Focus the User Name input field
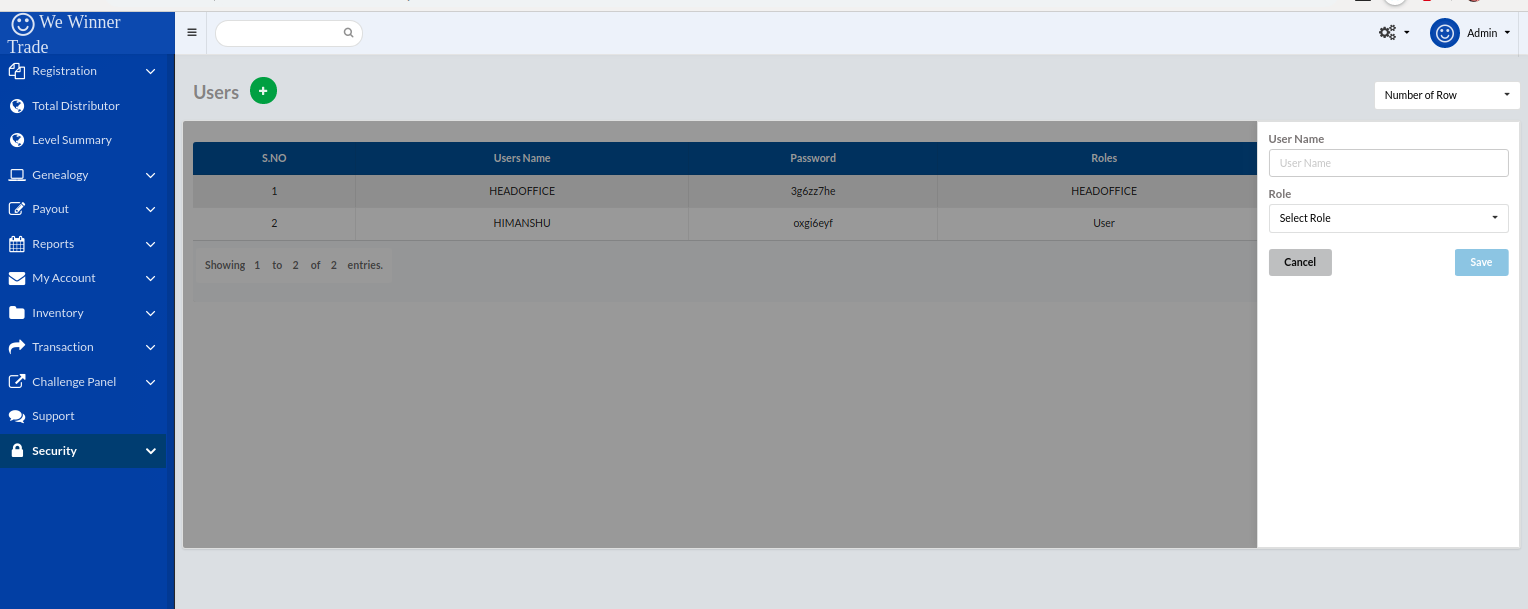This screenshot has width=1528, height=609. pos(1388,163)
